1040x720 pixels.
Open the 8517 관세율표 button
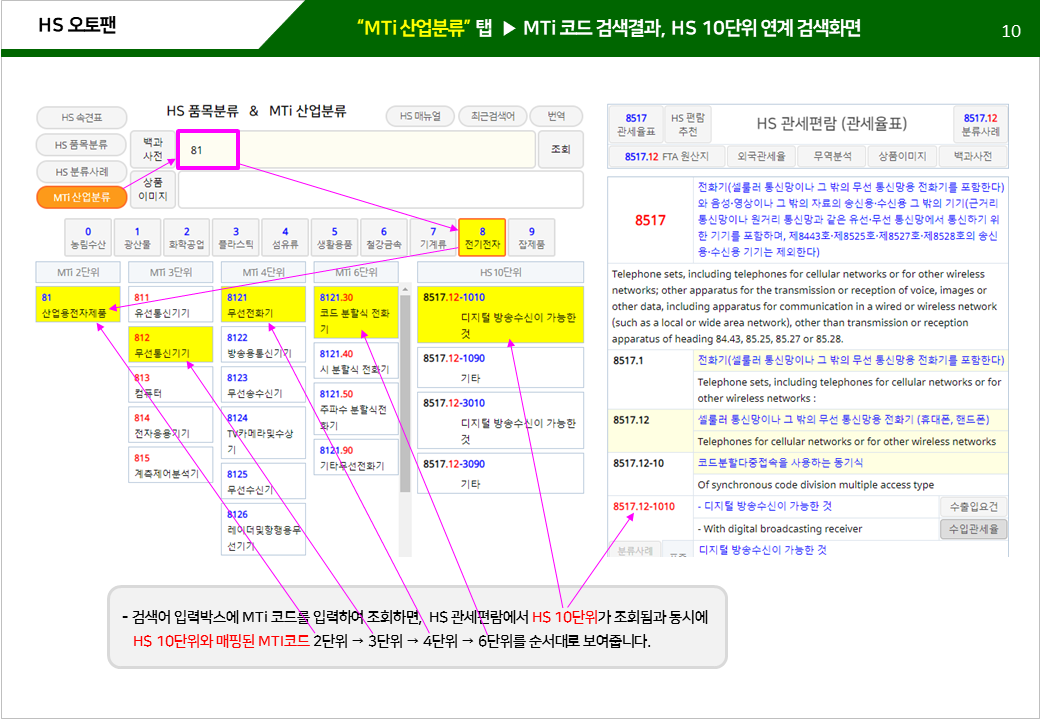[x=635, y=124]
